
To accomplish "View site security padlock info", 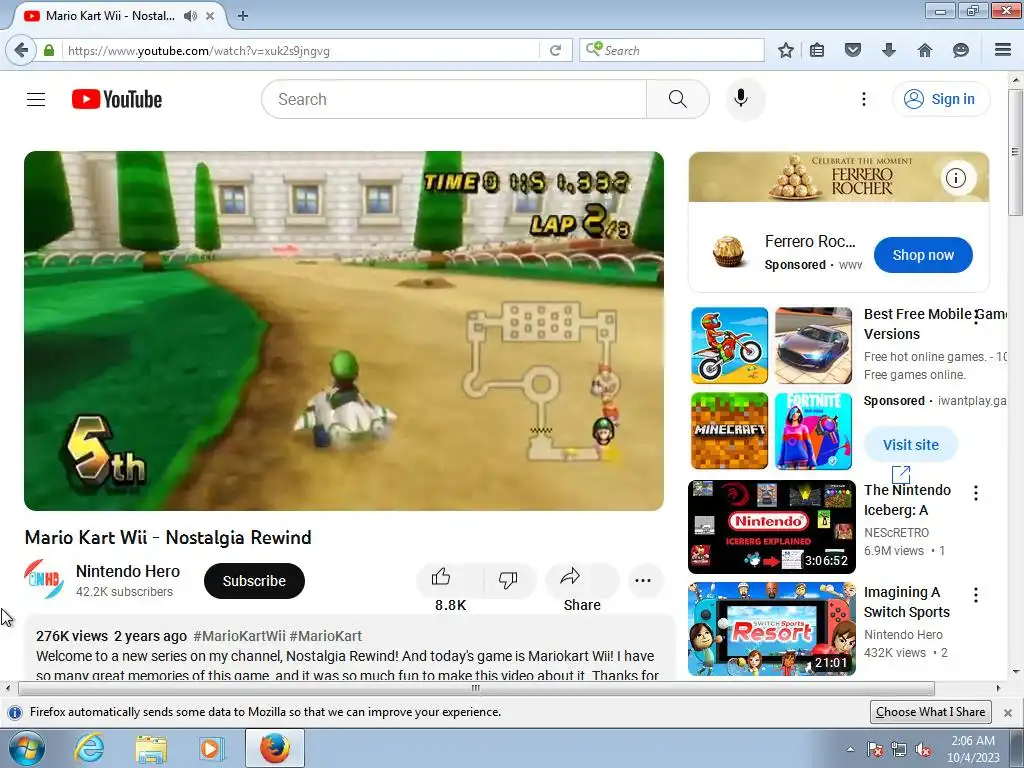I will (49, 50).
